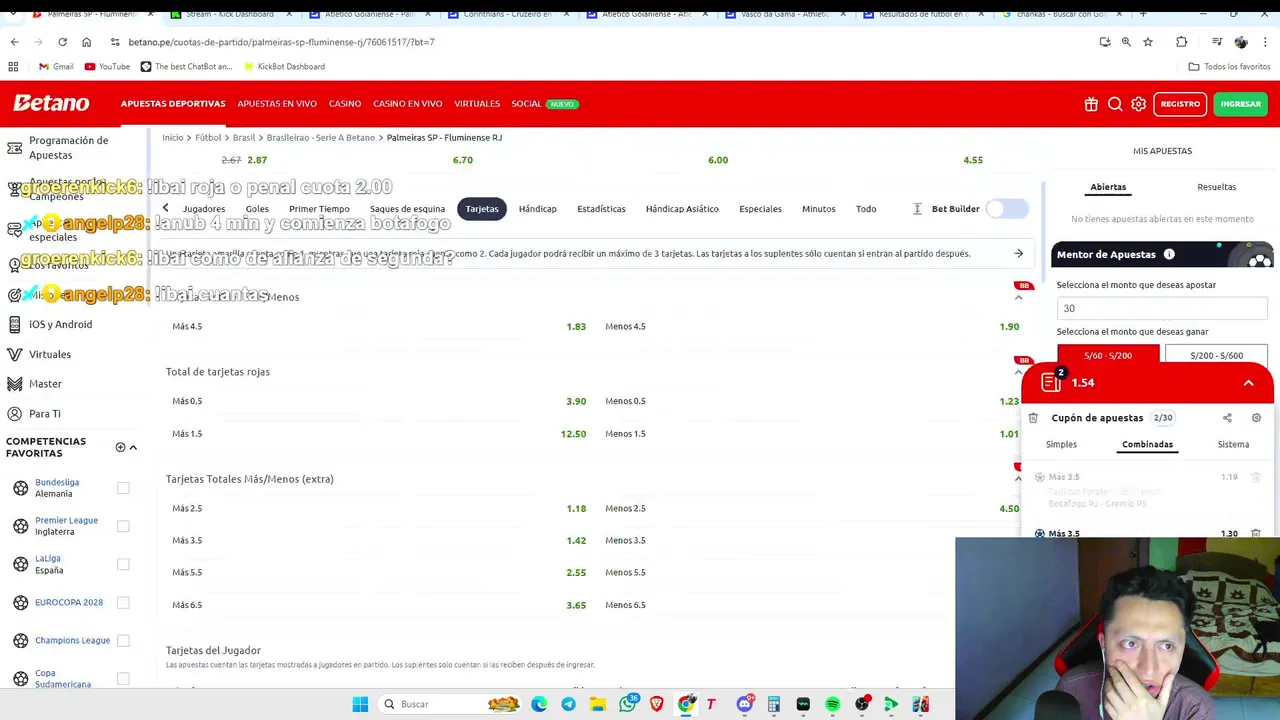Screen dimensions: 1280x720
Task: Expand the card rules info arrow
Action: tap(1018, 254)
